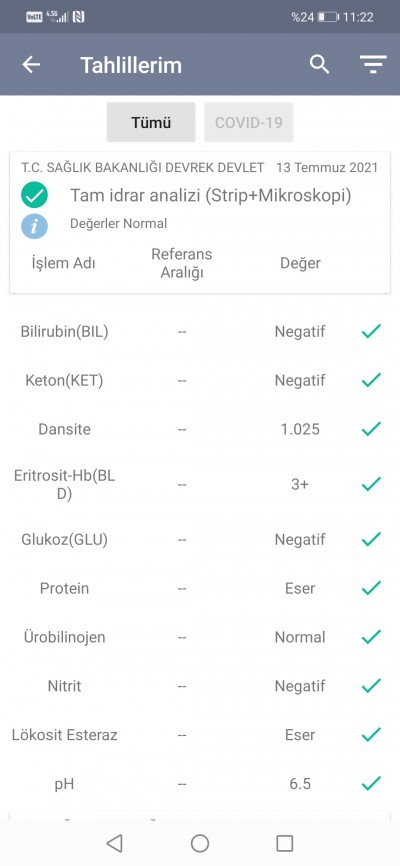Screen dimensions: 400x866
Task: Tap the back arrow in header
Action: pos(31,65)
